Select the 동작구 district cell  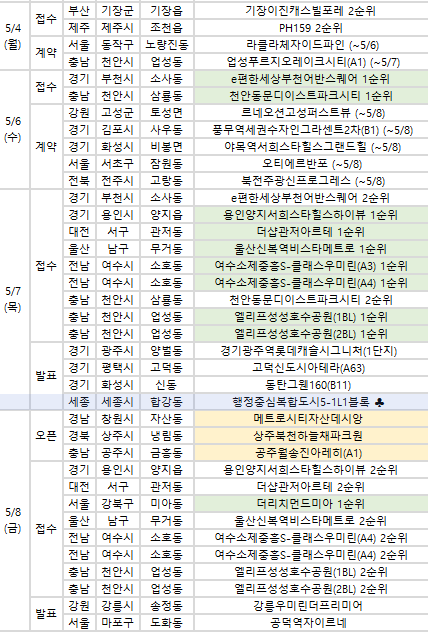117,45
